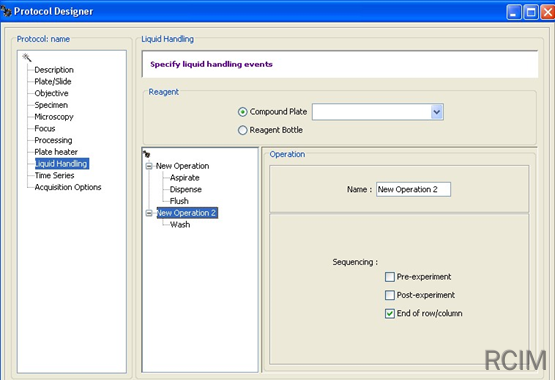Enable the Pre-experiment checkbox
555x380 pixels.
click(x=390, y=277)
